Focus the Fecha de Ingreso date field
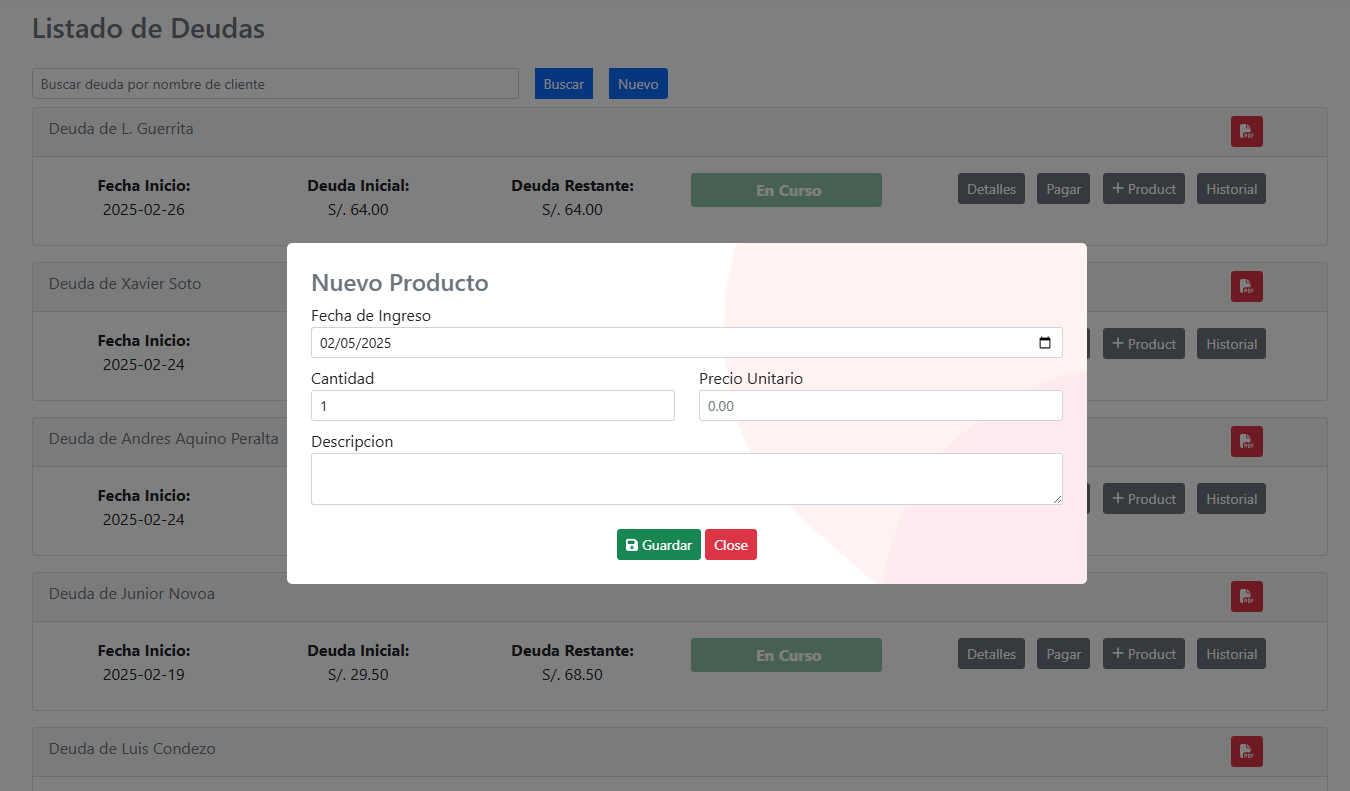 click(686, 343)
